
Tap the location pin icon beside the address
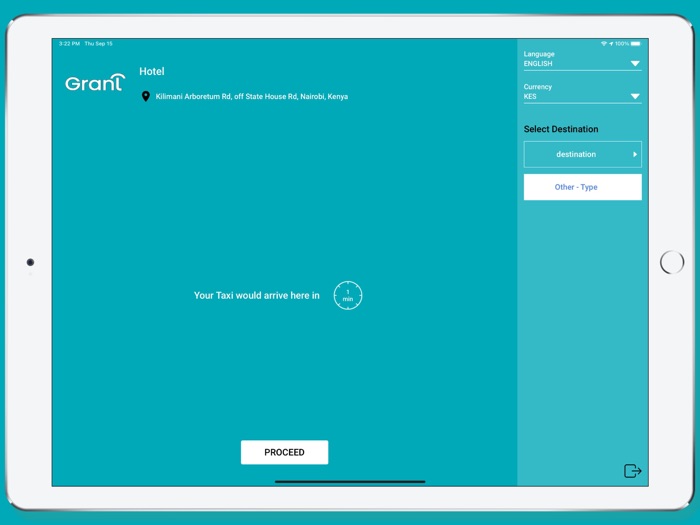coord(146,96)
